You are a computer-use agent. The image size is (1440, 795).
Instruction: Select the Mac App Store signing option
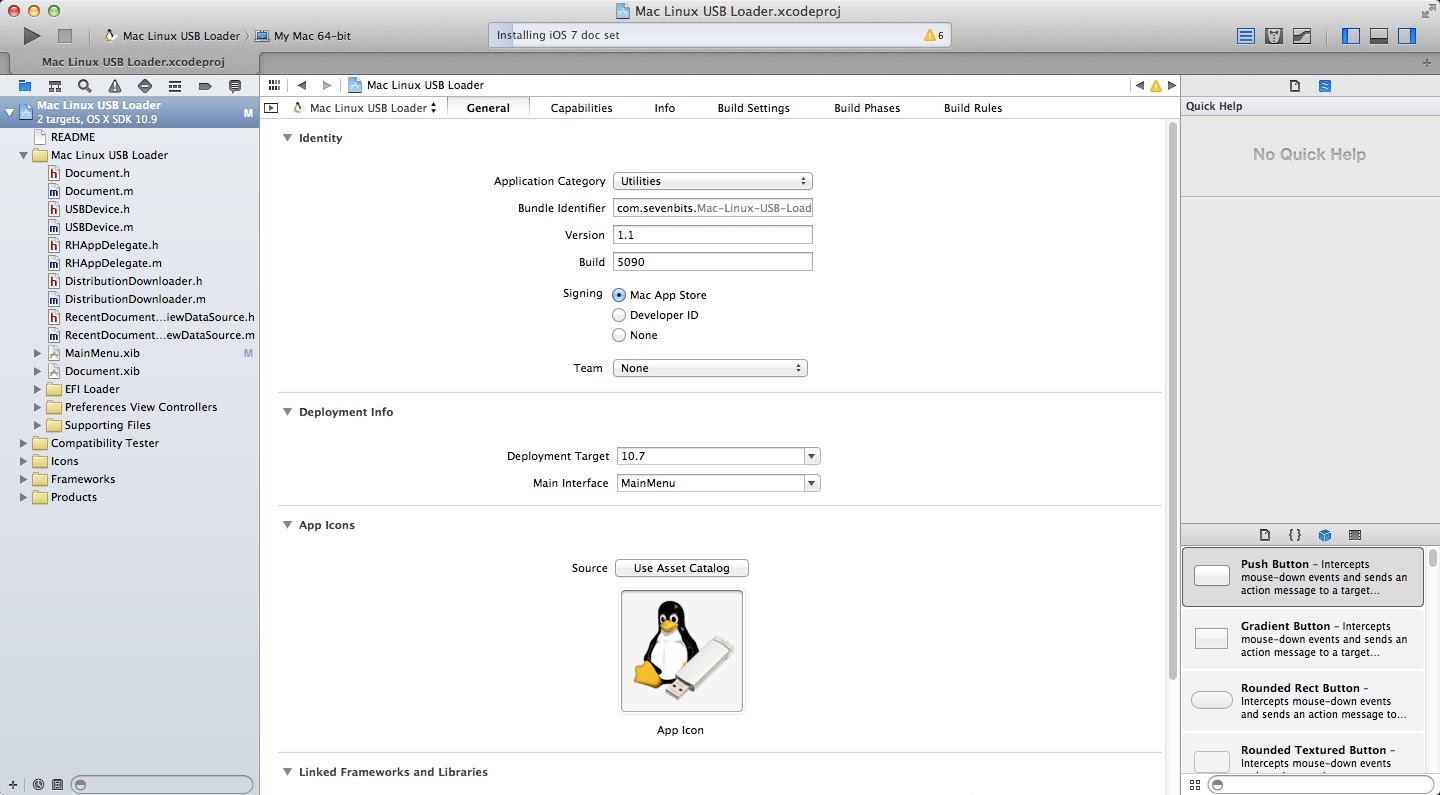(x=660, y=295)
